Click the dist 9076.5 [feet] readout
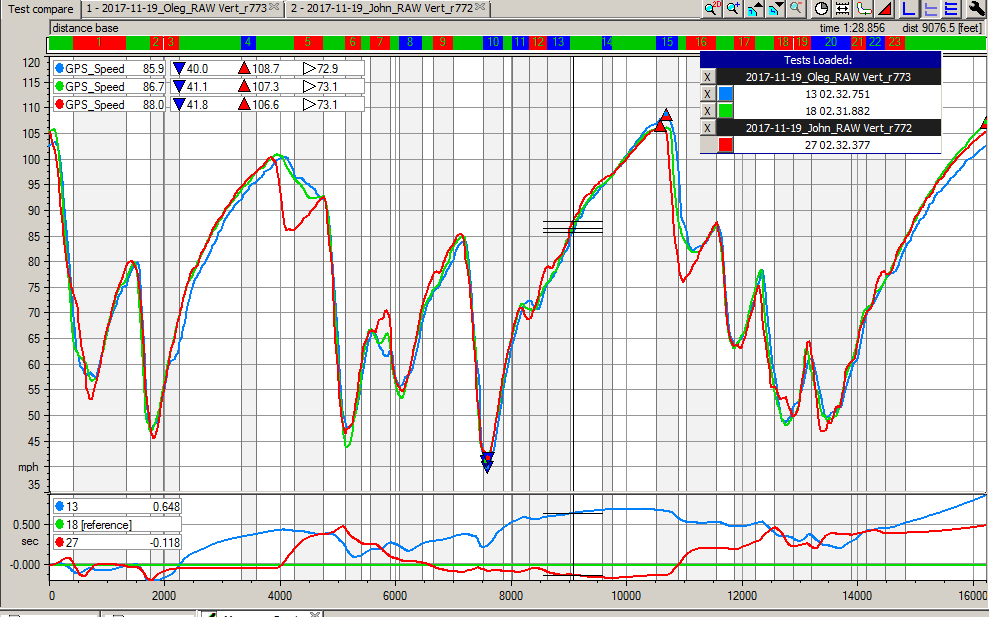 click(942, 28)
